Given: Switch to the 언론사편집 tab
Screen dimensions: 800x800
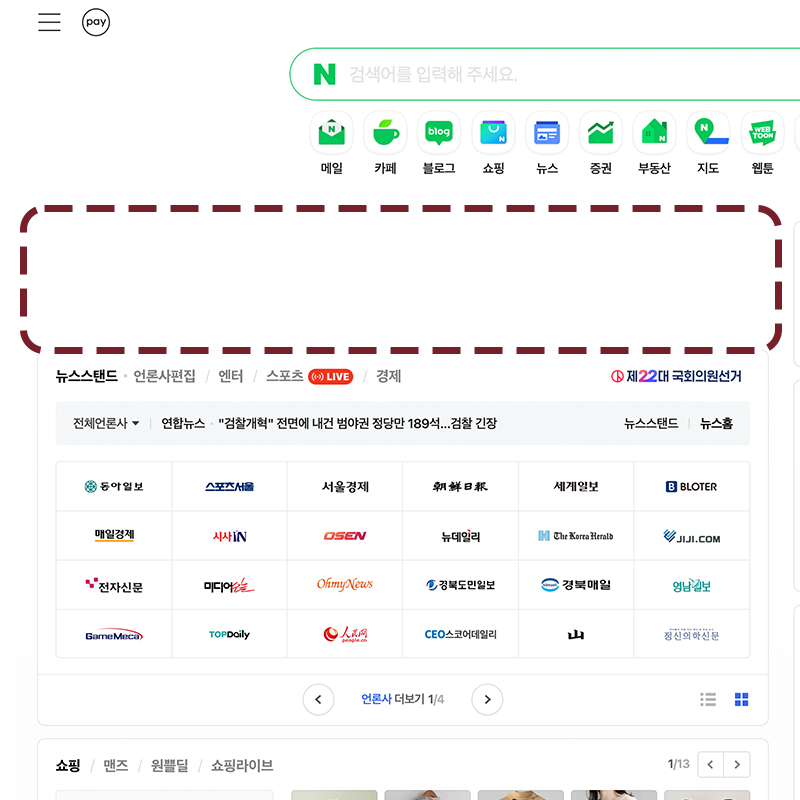Looking at the screenshot, I should [x=164, y=377].
